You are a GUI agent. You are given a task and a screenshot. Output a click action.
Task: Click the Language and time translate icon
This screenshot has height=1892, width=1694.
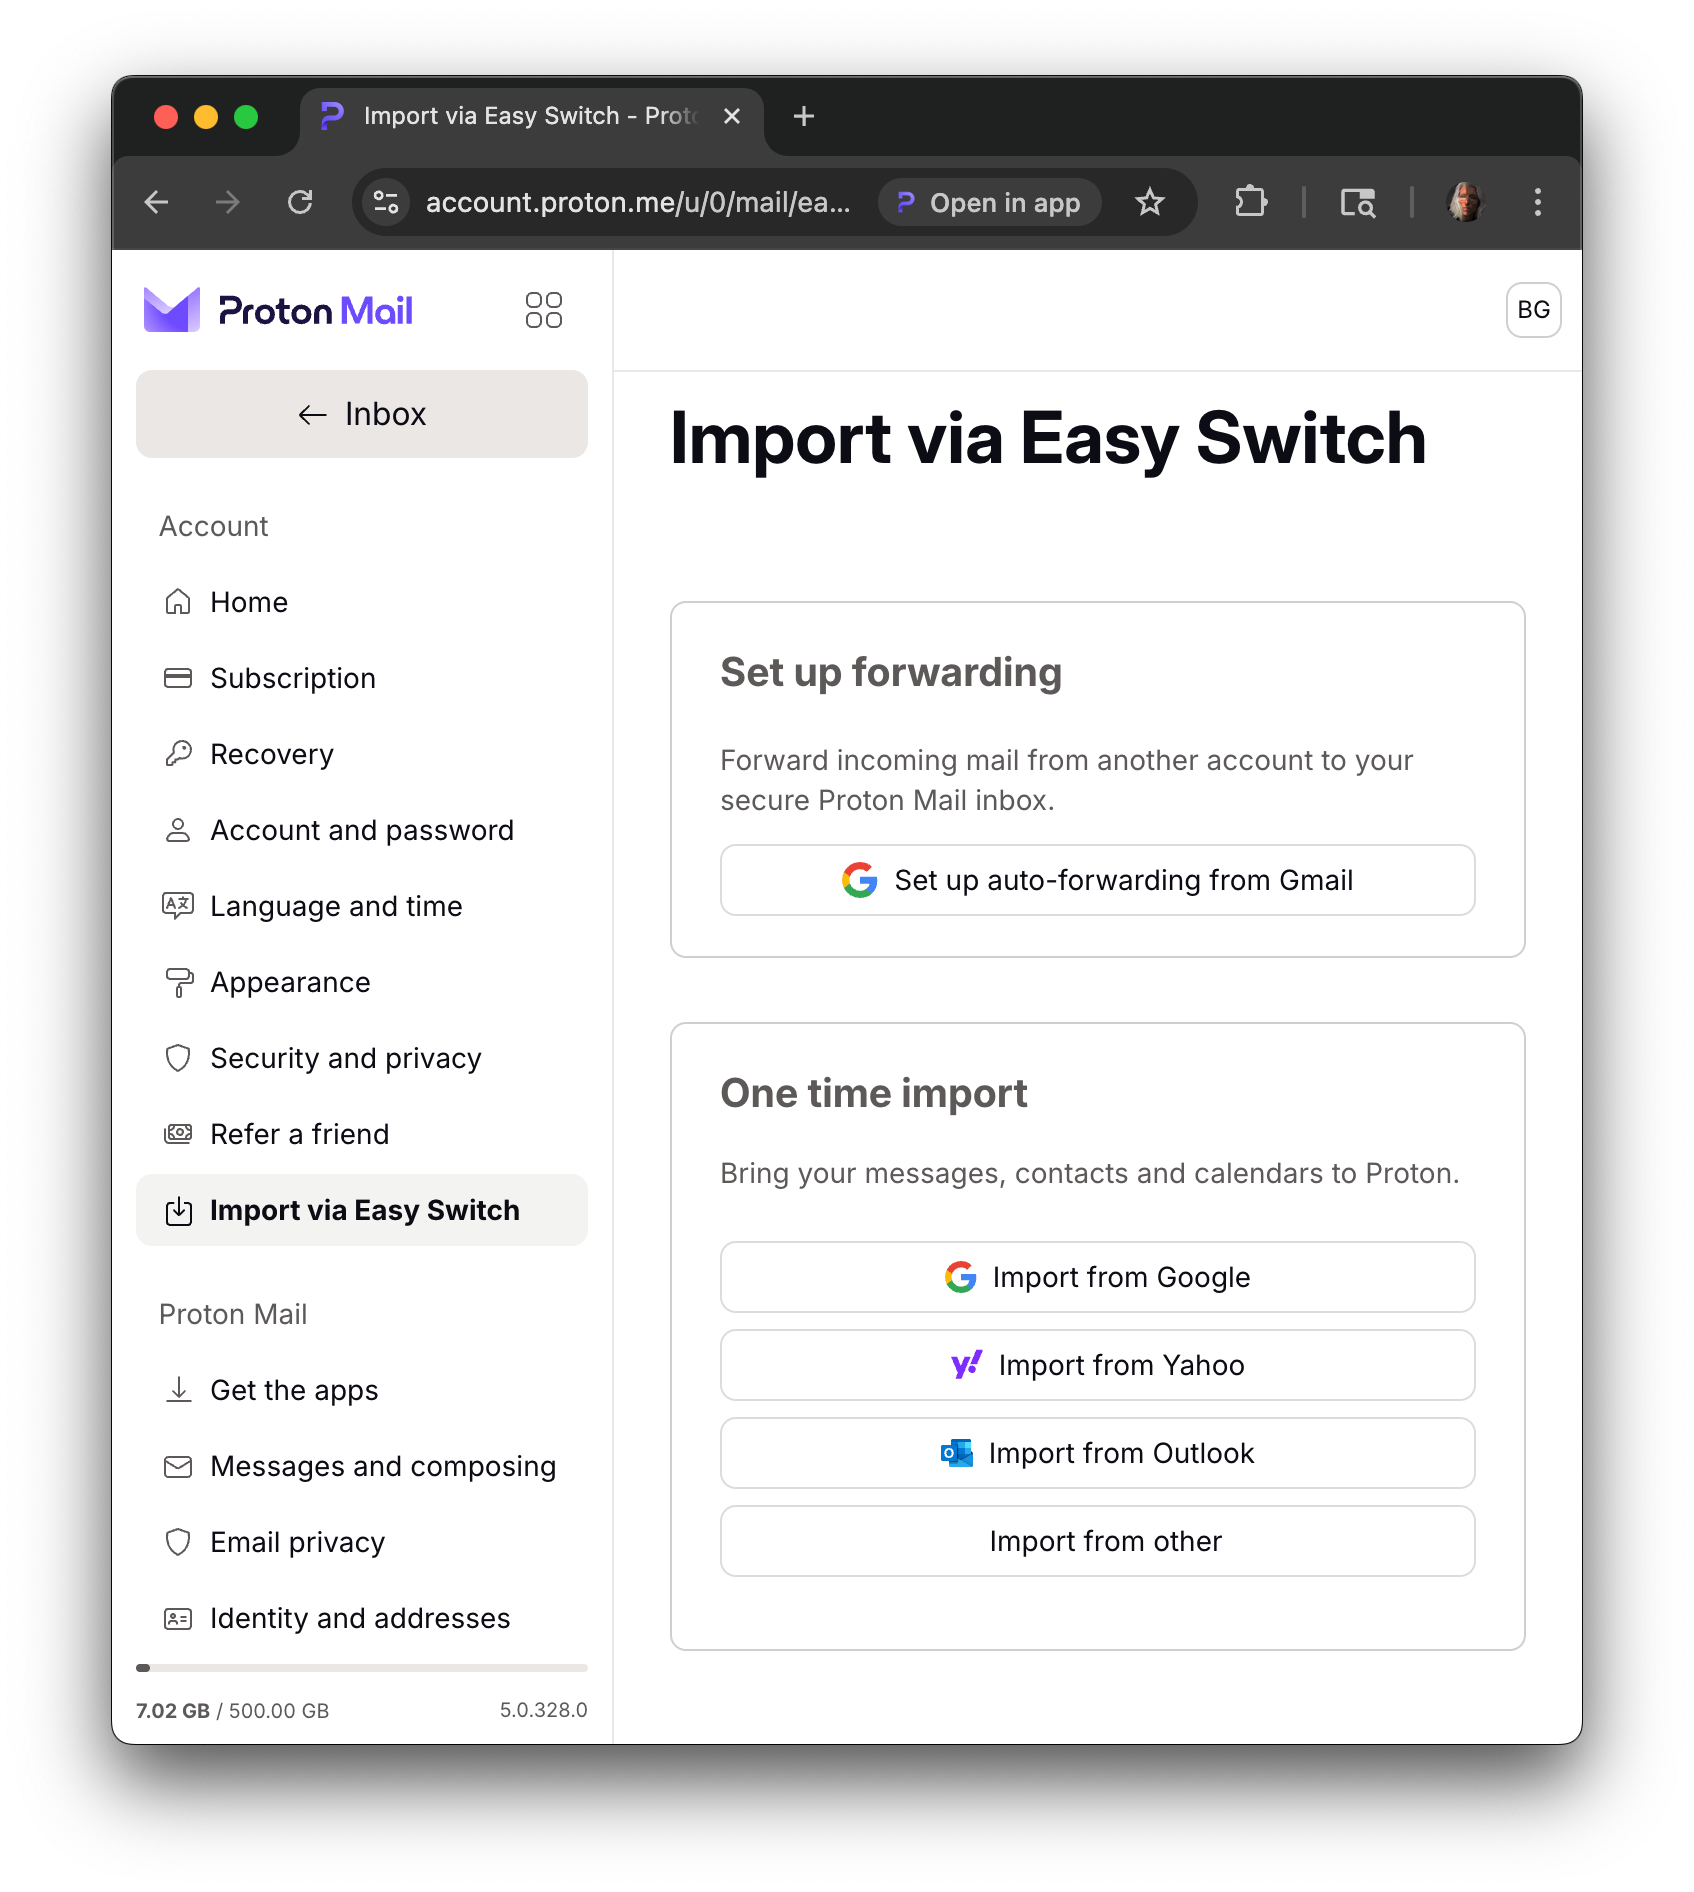[178, 906]
